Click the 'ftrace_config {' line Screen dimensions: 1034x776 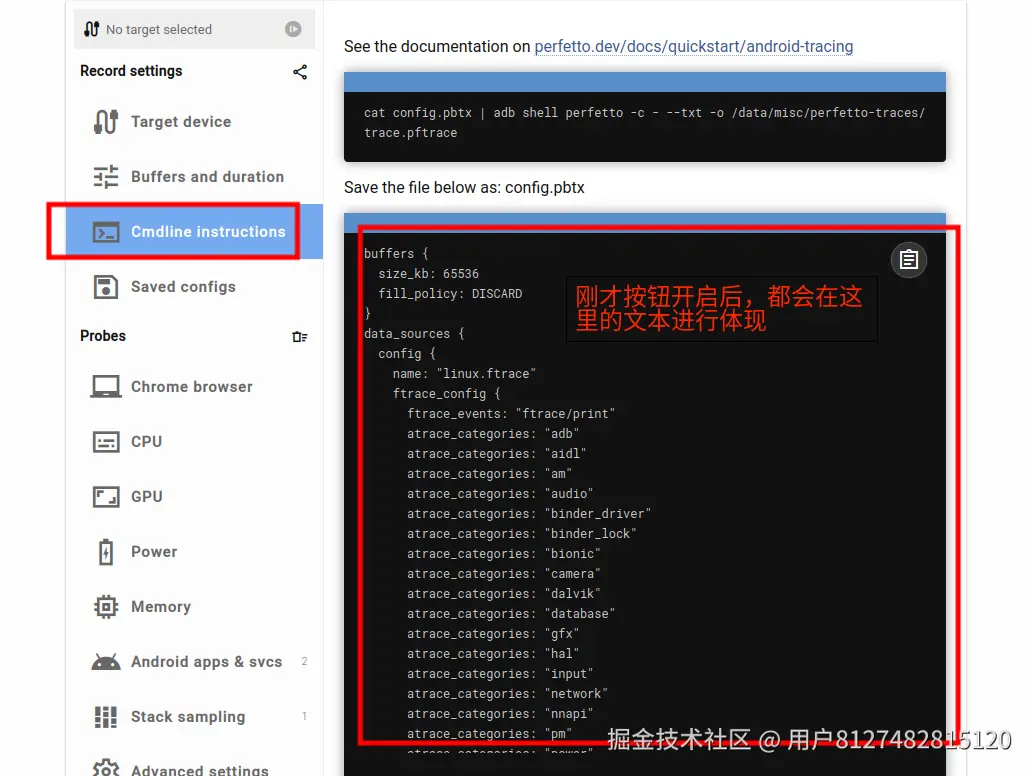pyautogui.click(x=446, y=394)
